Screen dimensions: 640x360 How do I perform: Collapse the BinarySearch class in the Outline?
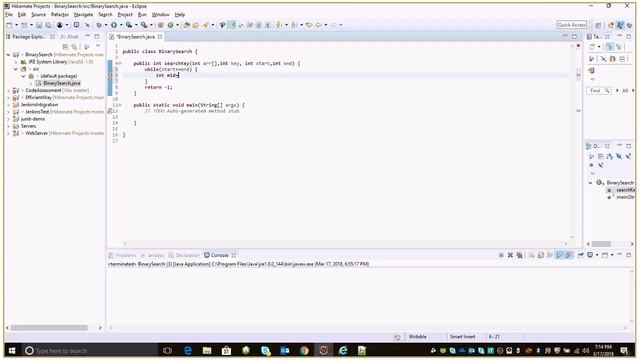coord(590,183)
